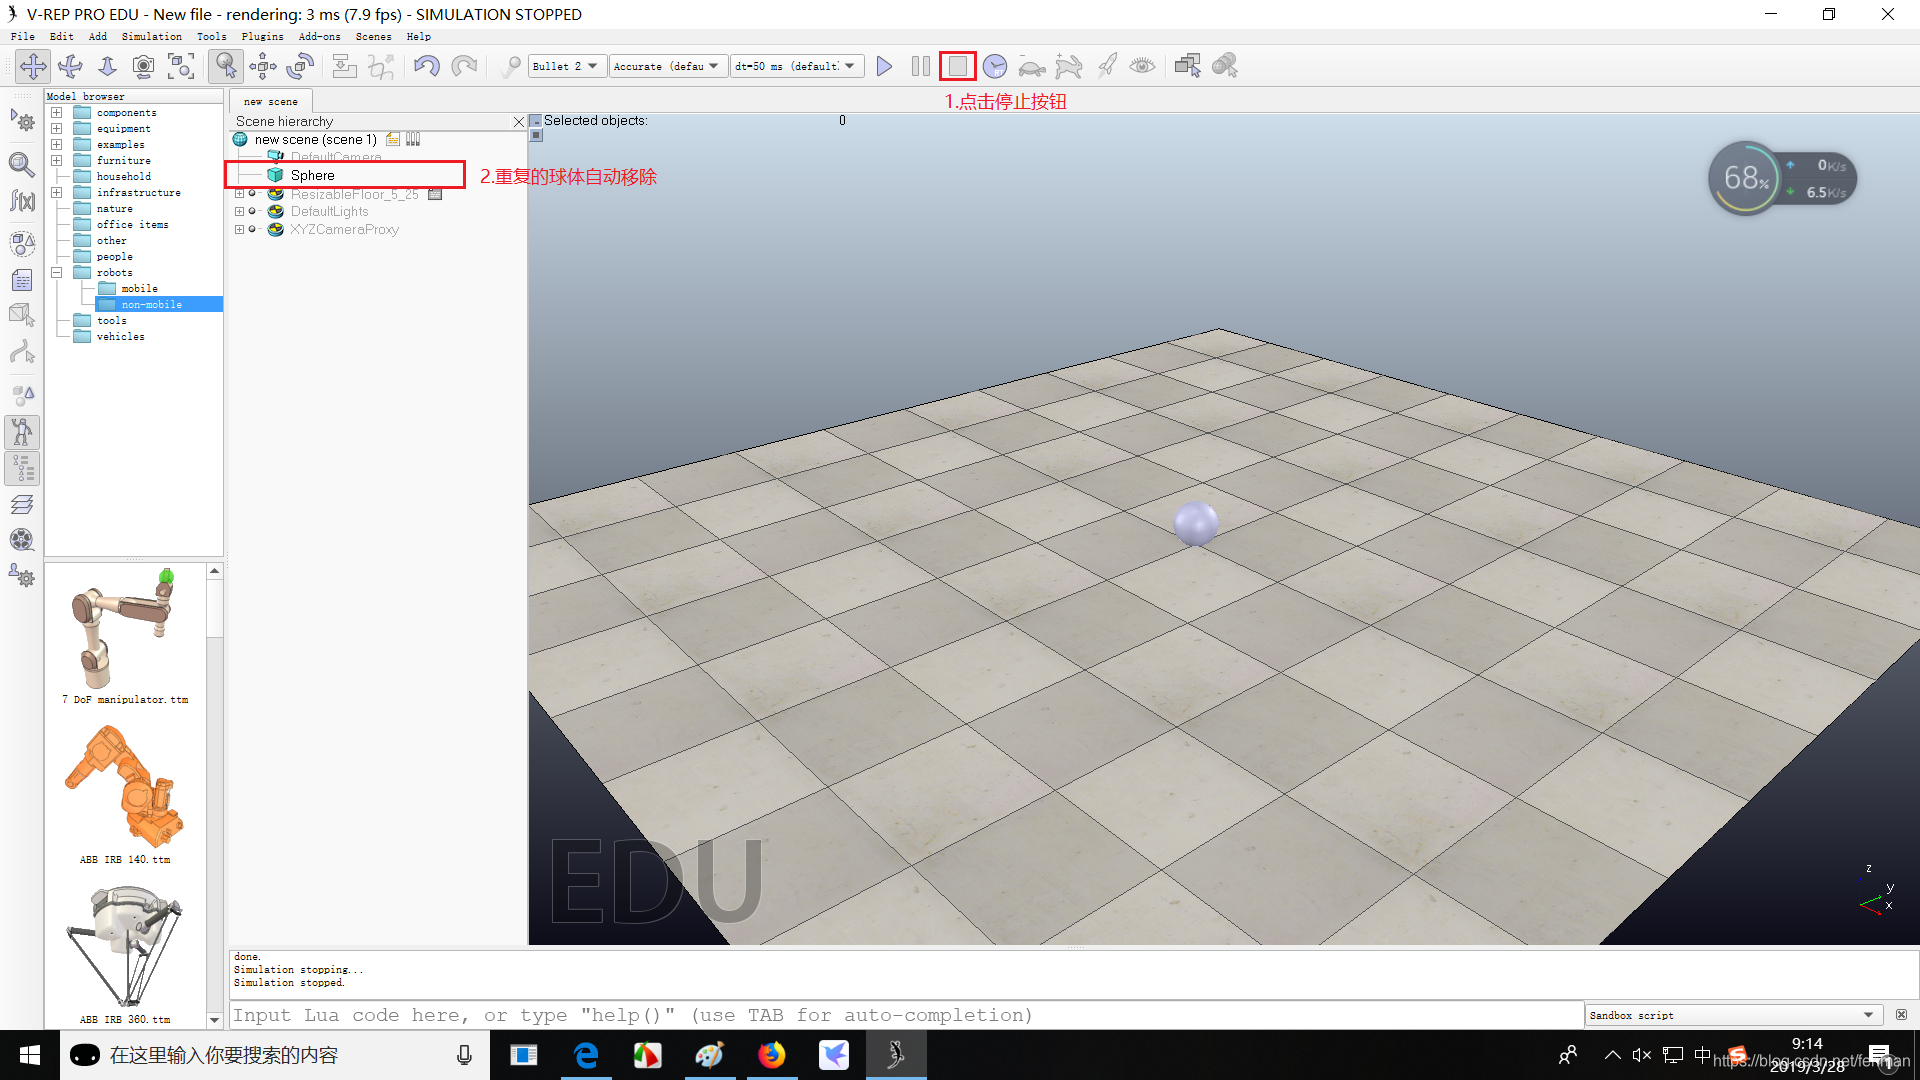
Task: Click the simulation Stop button
Action: (956, 65)
